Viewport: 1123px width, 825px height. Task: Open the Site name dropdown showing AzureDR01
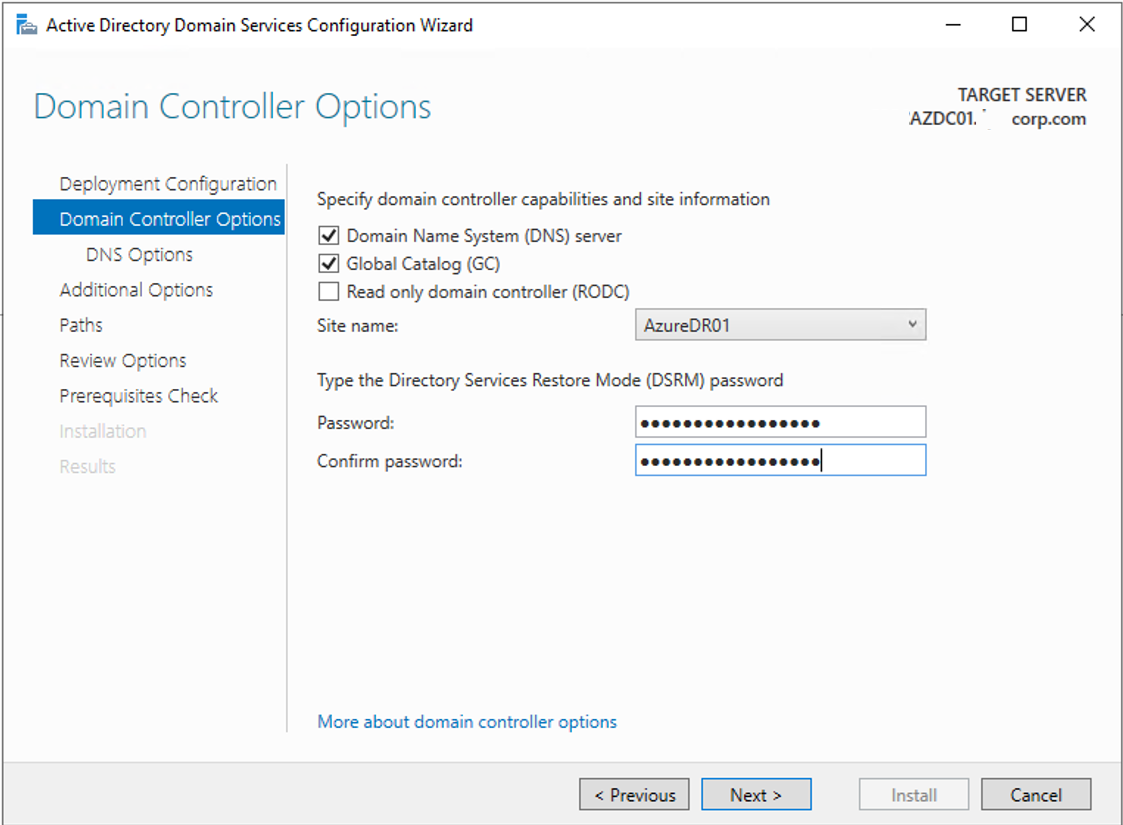[780, 325]
